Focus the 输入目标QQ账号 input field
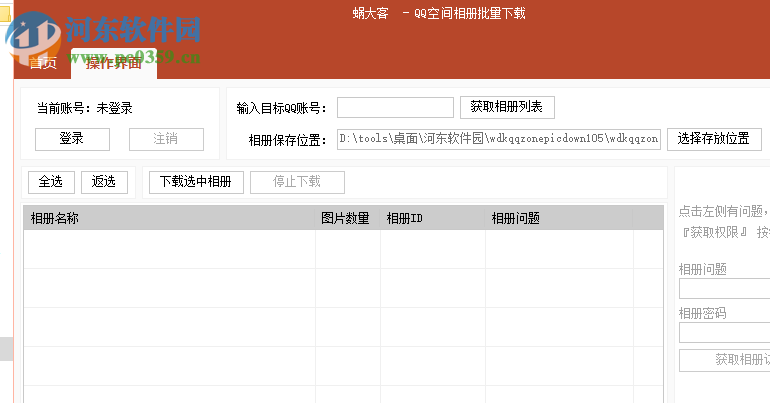Viewport: 770px width, 403px height. pos(395,107)
